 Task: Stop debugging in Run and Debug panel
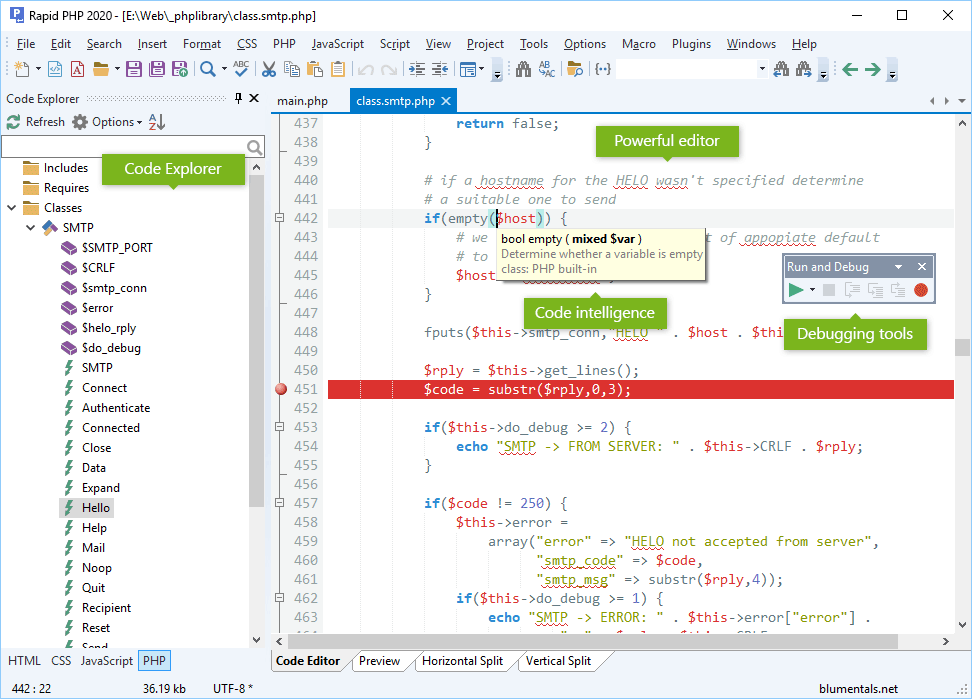coord(829,290)
